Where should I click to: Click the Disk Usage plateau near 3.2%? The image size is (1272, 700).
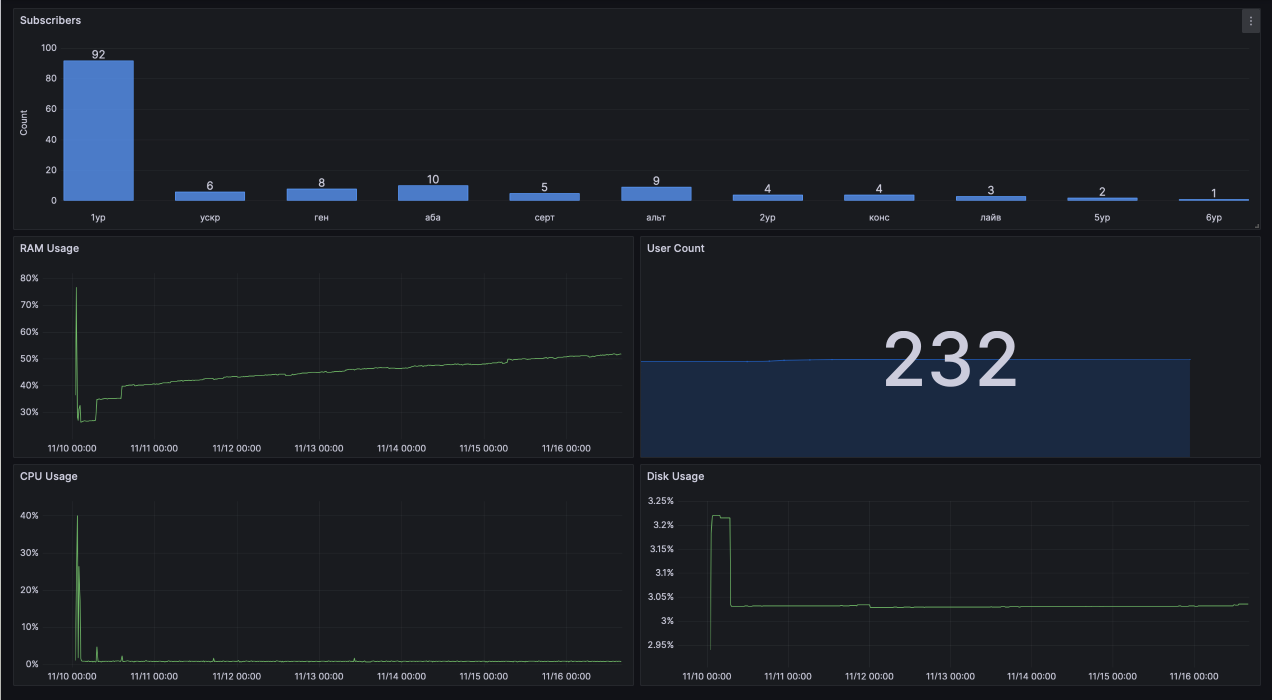720,517
